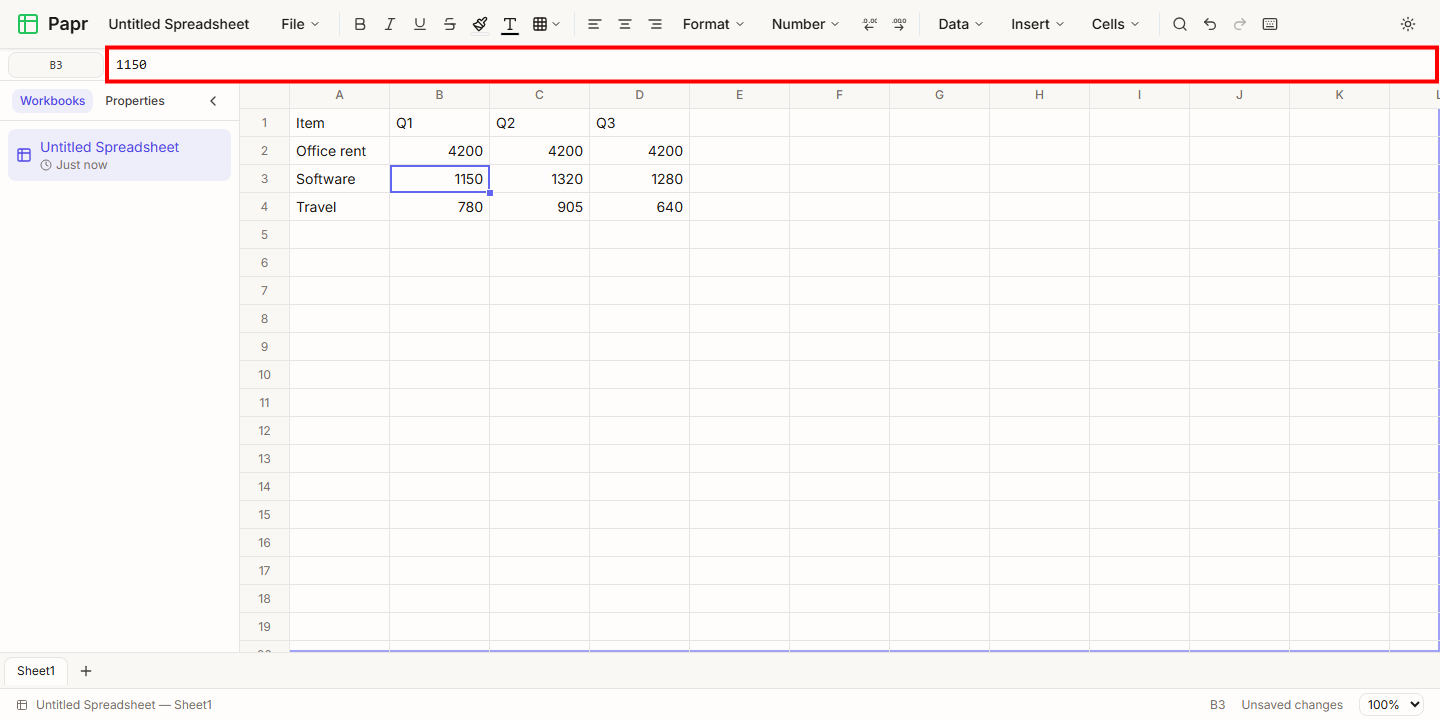Screen dimensions: 1440x720
Task: Select cell containing 1280
Action: coord(640,179)
